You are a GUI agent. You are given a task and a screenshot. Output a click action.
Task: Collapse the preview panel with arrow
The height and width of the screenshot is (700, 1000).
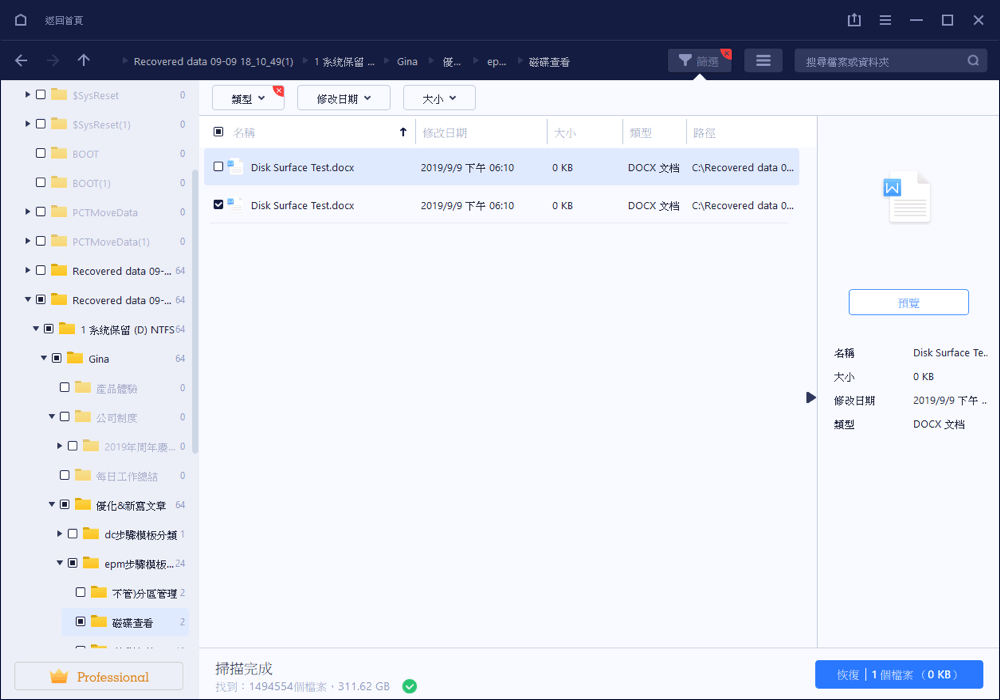point(811,397)
